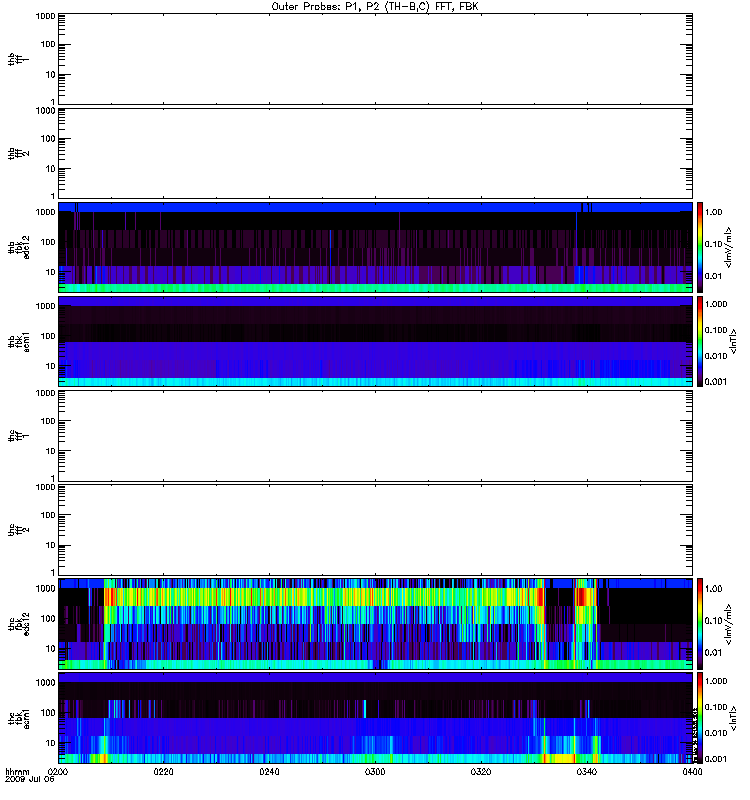This screenshot has height=800, width=750.
Task: Click the '2009 Jul 06' date label
Action: tap(30, 779)
